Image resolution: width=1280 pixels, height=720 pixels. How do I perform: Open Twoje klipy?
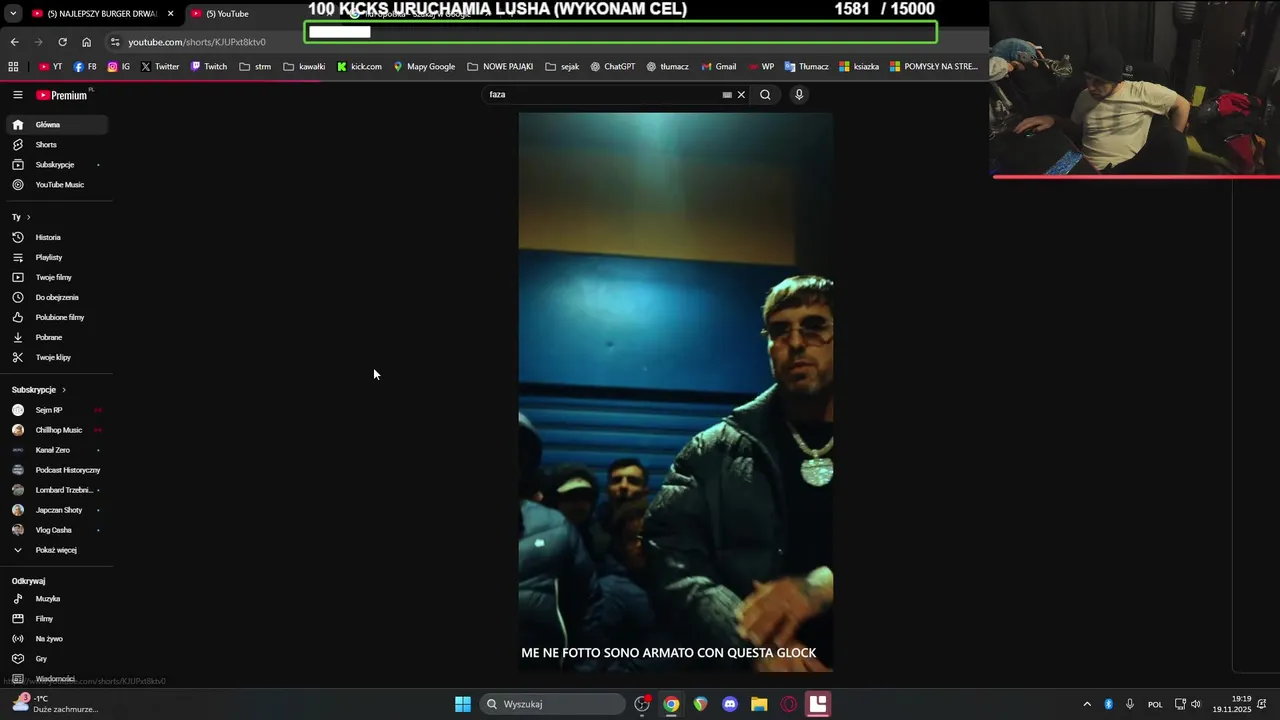point(56,357)
